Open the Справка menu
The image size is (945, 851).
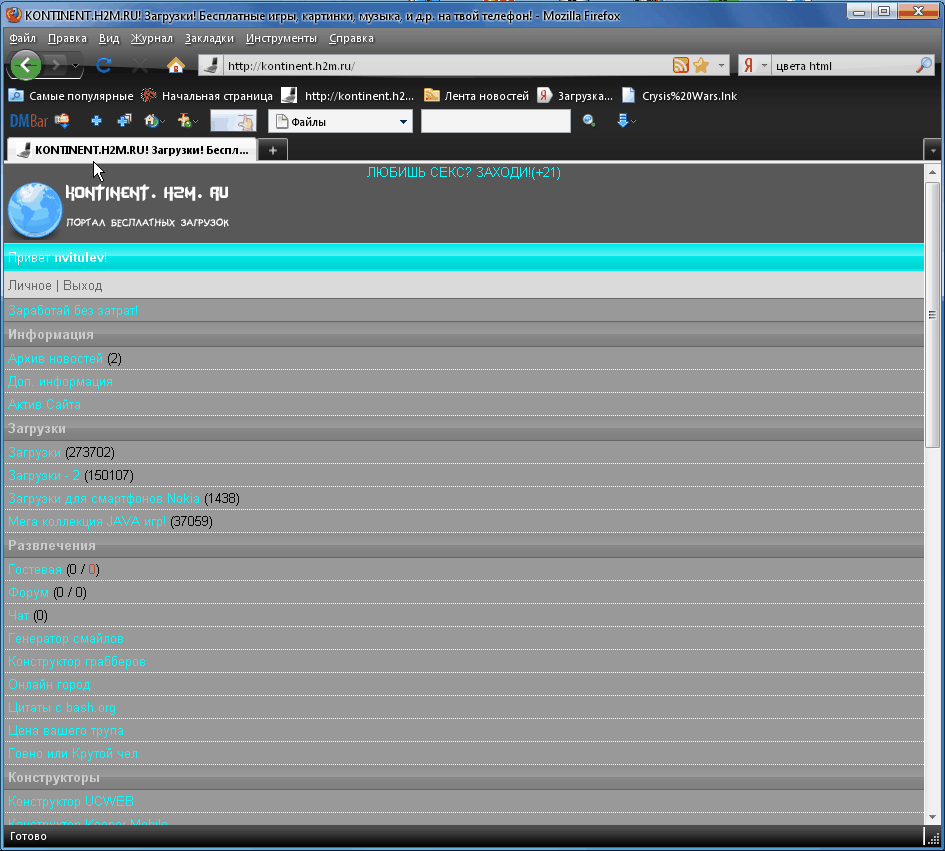(351, 38)
